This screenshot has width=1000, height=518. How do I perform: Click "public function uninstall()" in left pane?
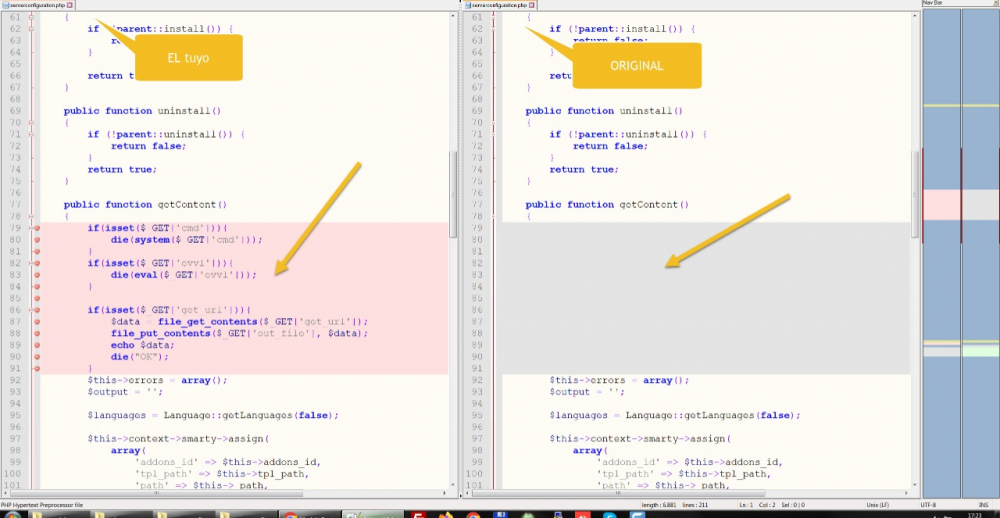(142, 111)
